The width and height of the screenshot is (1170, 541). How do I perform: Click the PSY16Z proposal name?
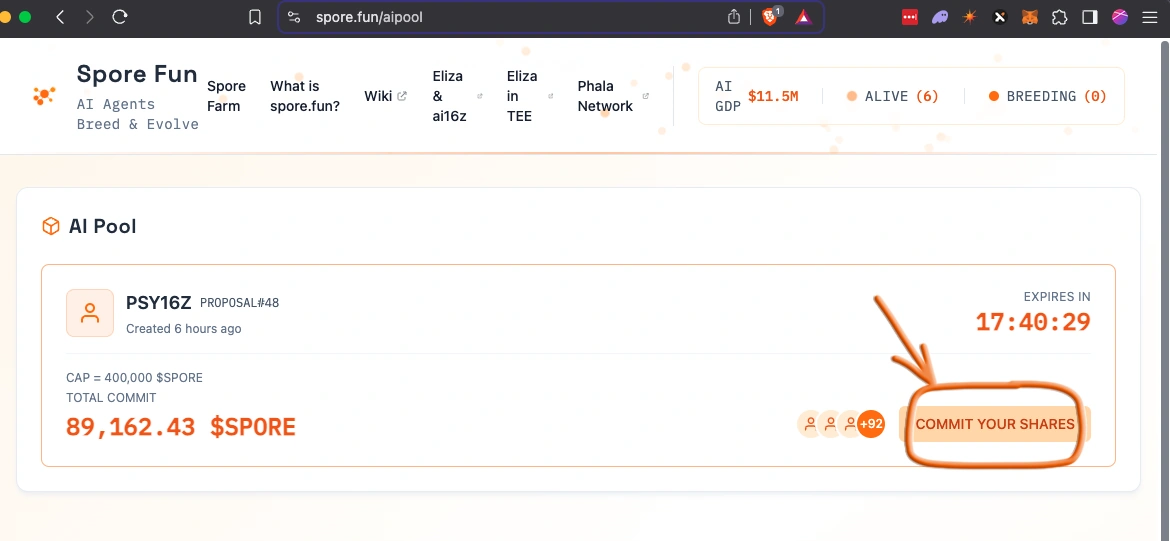coord(159,303)
